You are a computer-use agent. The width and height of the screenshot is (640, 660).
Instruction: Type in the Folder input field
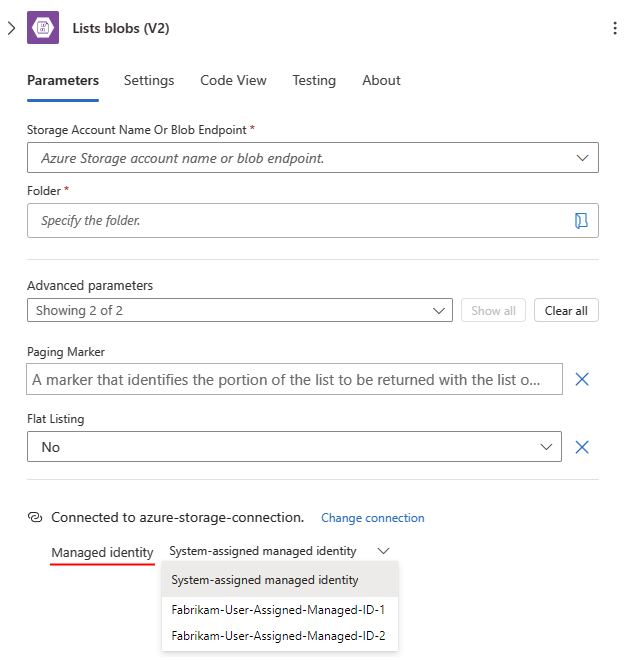point(300,221)
